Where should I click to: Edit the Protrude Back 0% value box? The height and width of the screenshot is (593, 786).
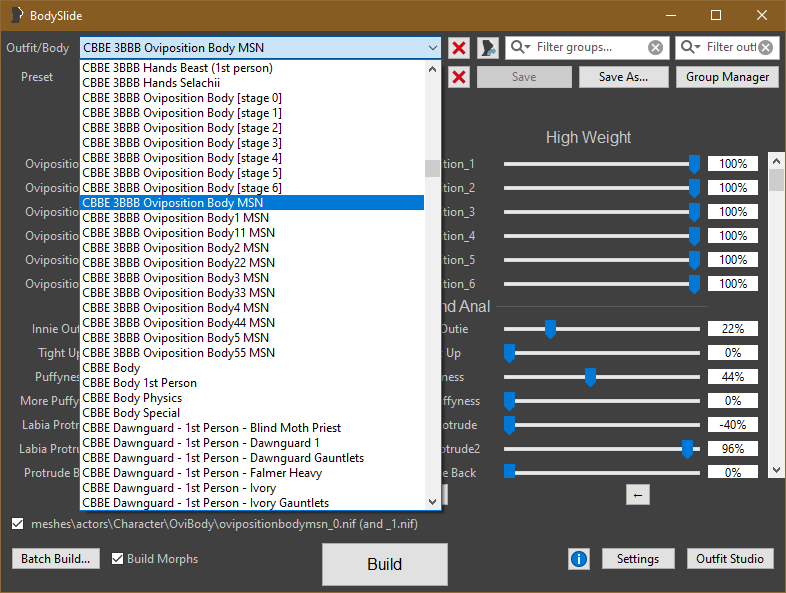coord(732,472)
